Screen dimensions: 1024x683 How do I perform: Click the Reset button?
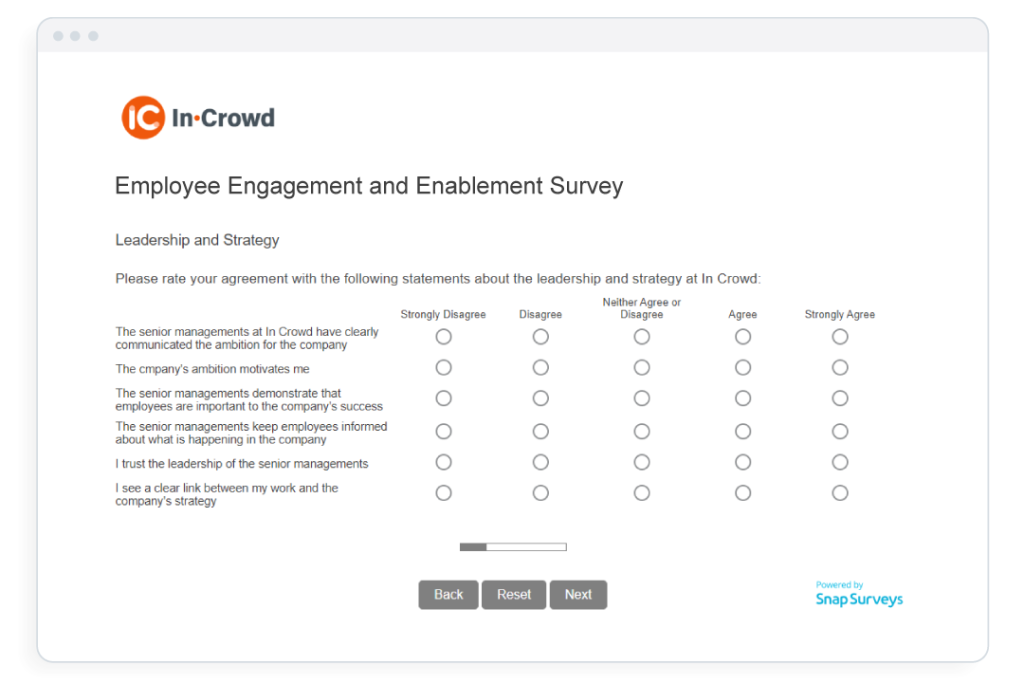[513, 594]
